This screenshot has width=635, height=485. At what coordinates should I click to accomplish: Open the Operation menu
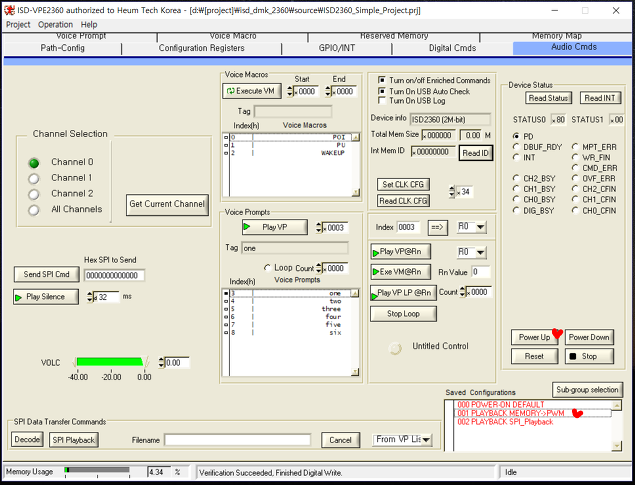[x=55, y=25]
